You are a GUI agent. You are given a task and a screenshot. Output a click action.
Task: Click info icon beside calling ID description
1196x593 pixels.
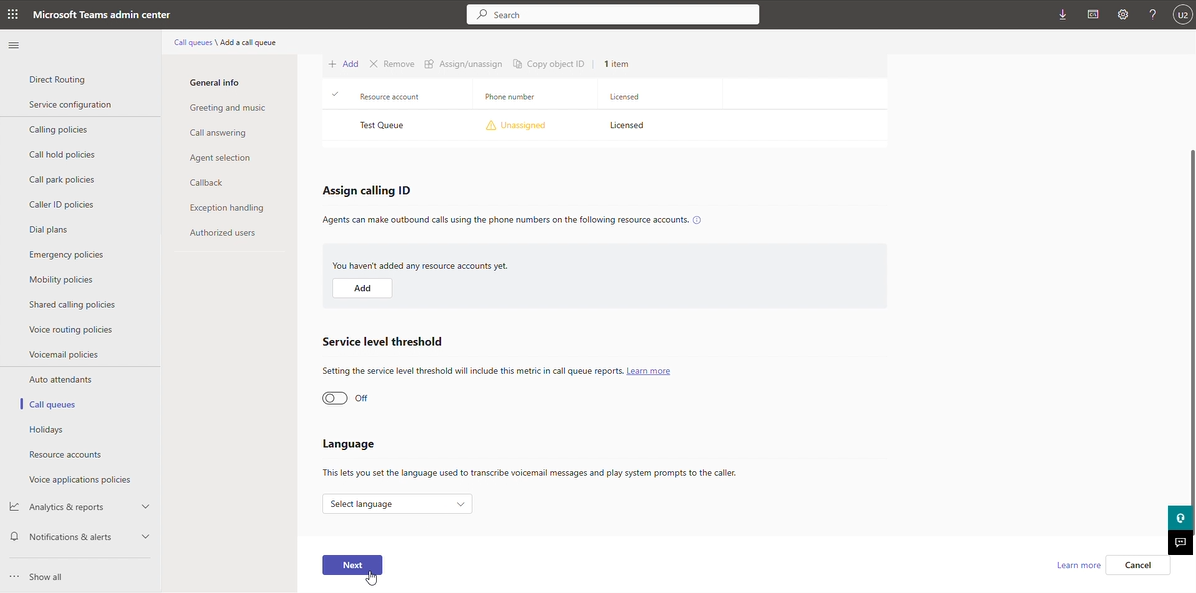[696, 220]
